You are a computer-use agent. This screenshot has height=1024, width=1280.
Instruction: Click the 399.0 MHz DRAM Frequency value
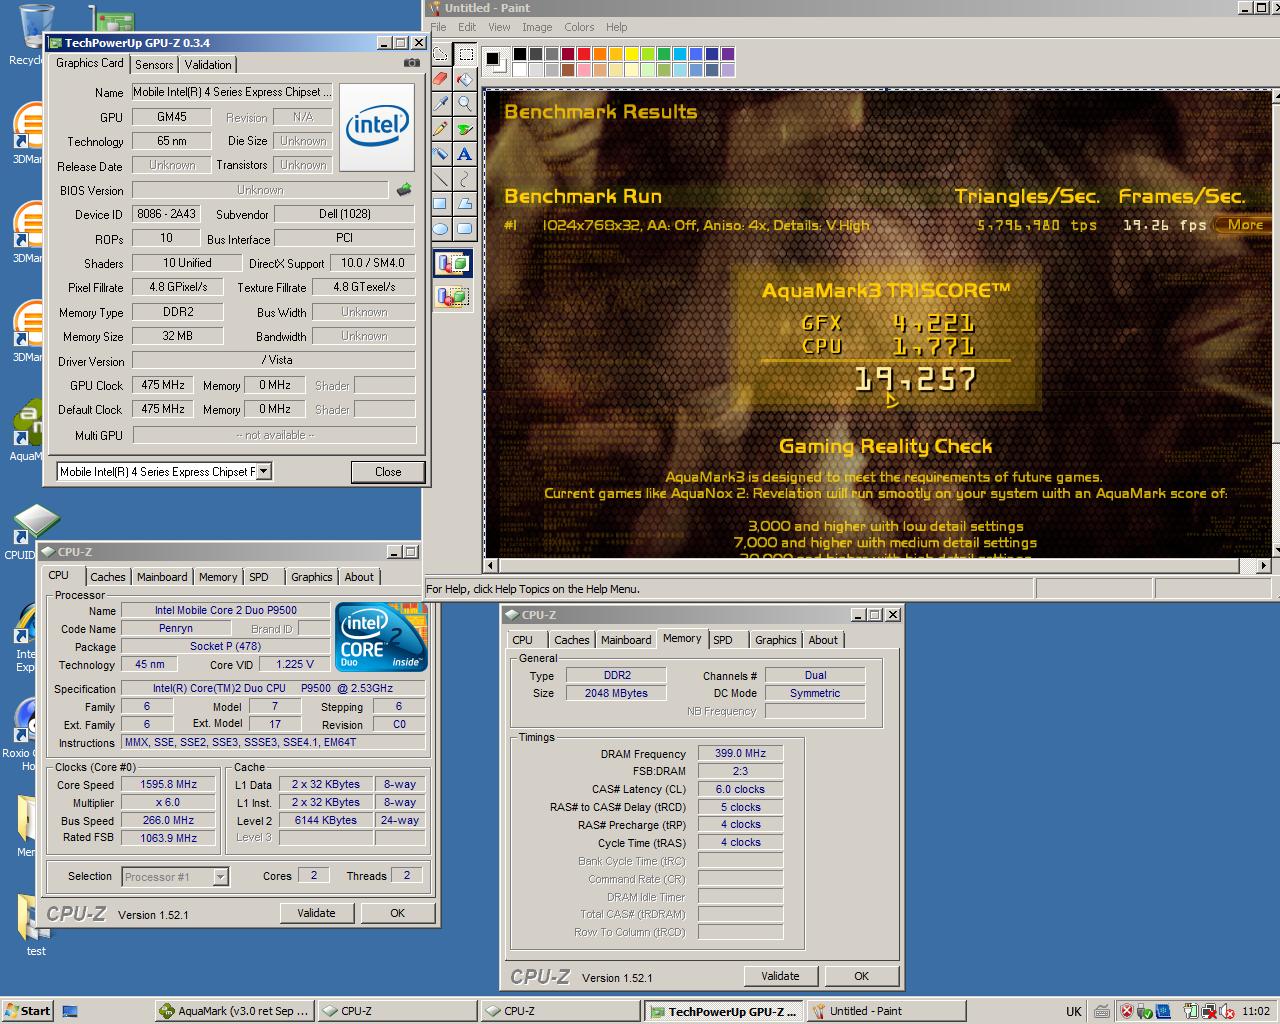click(740, 753)
